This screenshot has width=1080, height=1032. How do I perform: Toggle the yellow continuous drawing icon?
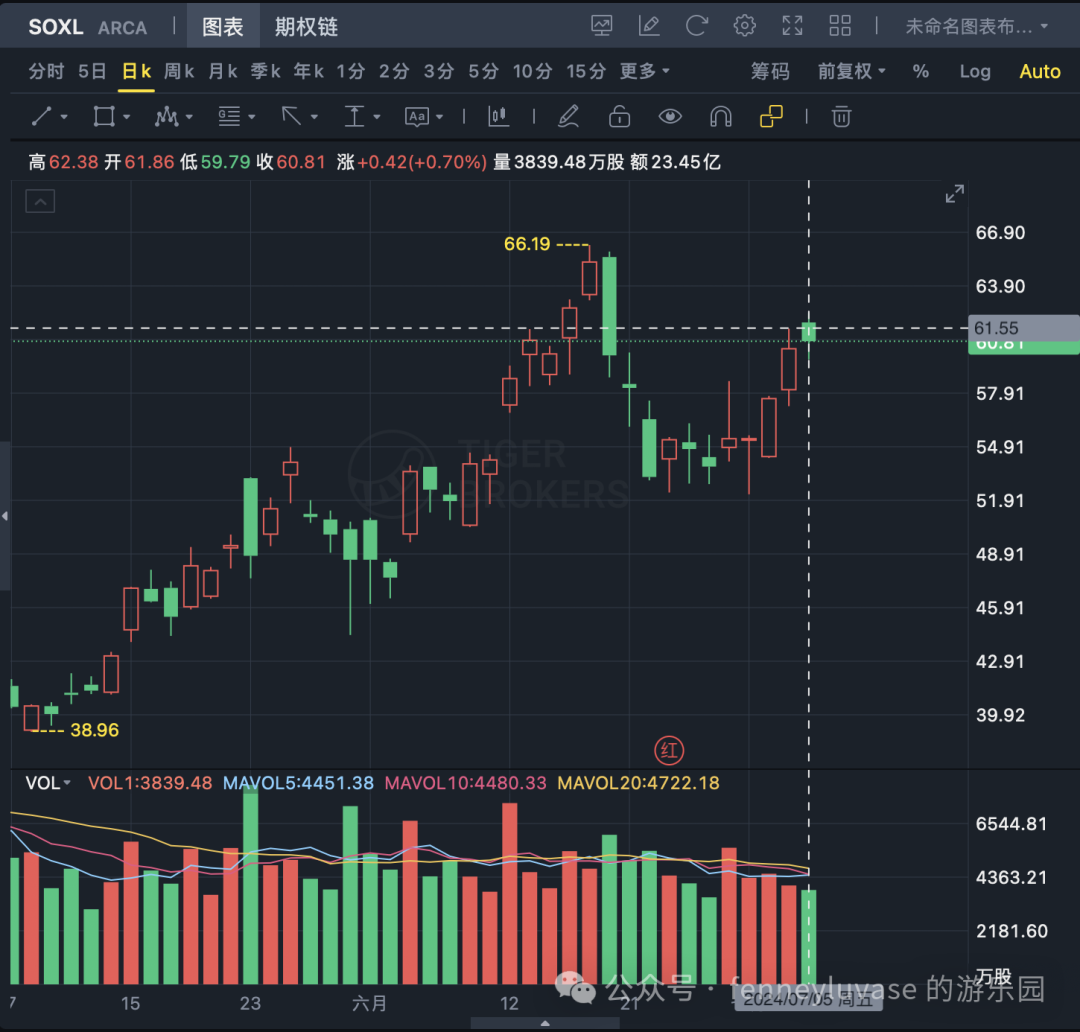[771, 116]
